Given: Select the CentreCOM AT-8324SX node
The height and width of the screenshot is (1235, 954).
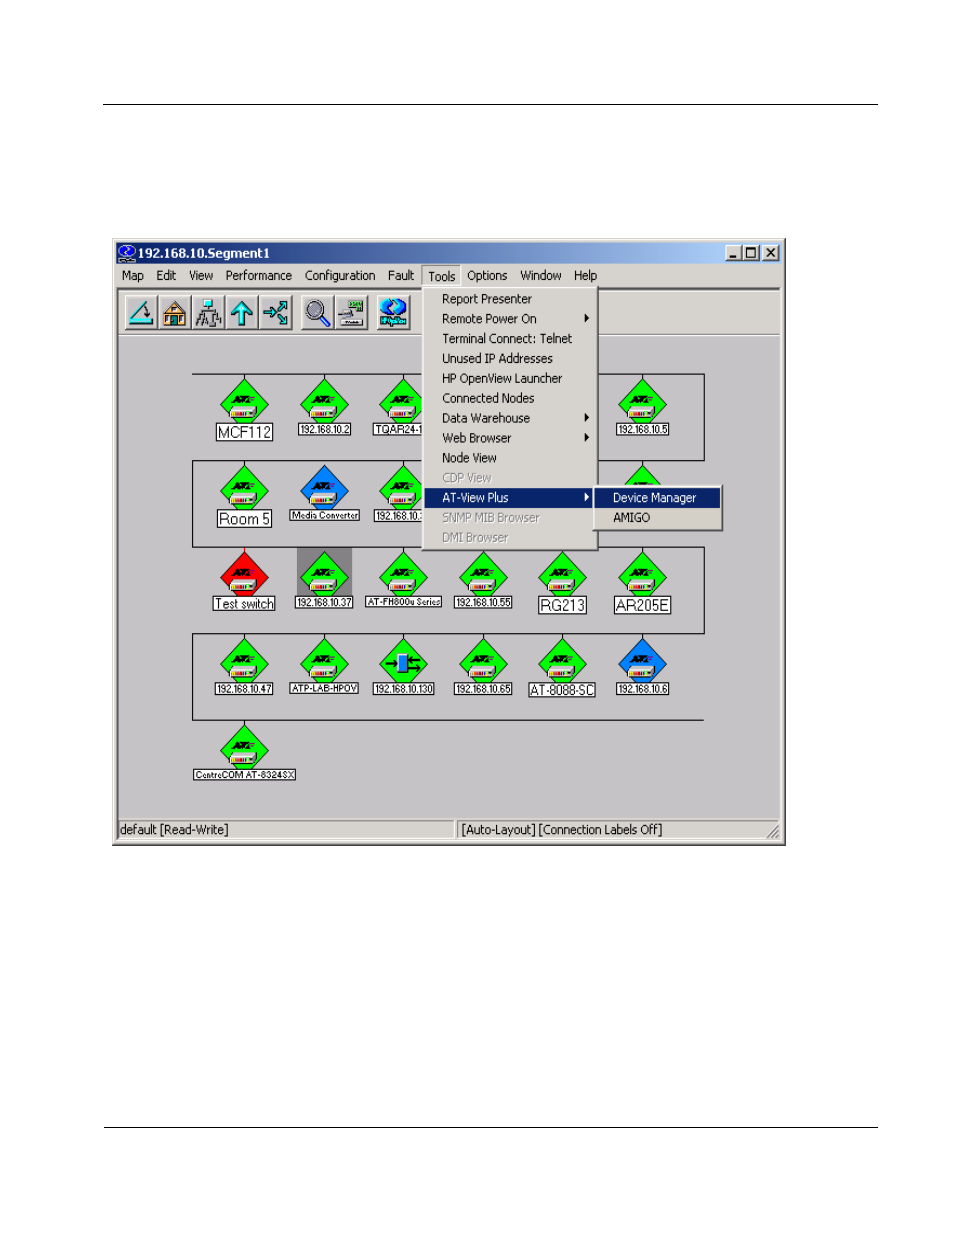Looking at the screenshot, I should [x=244, y=753].
